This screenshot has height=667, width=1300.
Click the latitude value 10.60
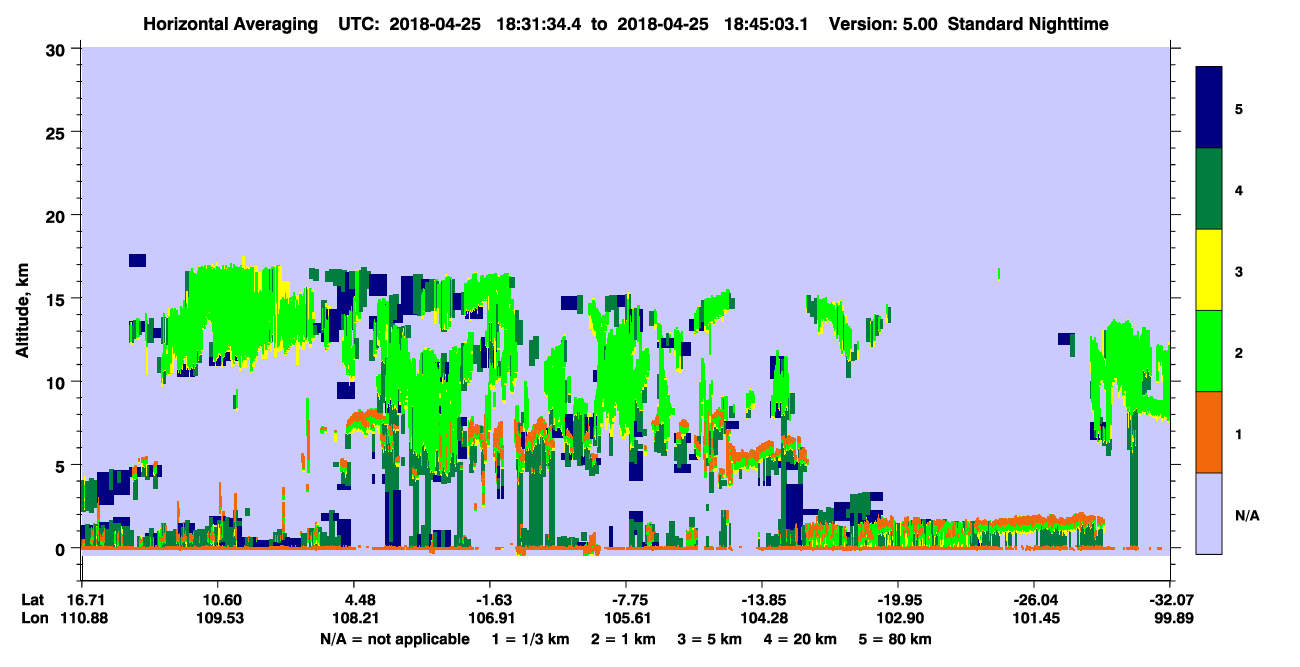tap(217, 599)
